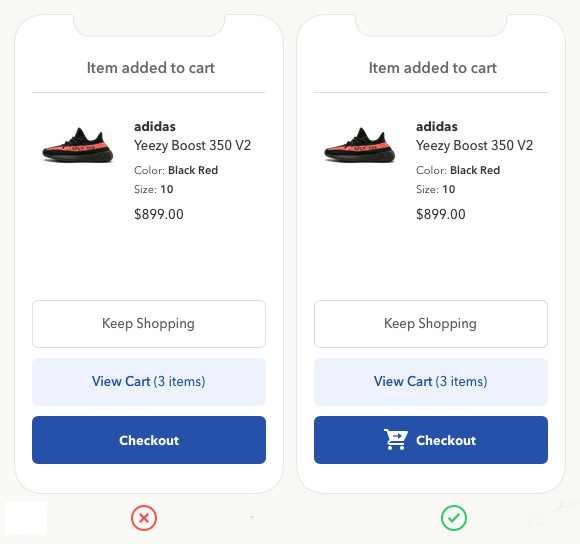Select Keep Shopping on the left phone
The image size is (580, 544).
coord(149,324)
